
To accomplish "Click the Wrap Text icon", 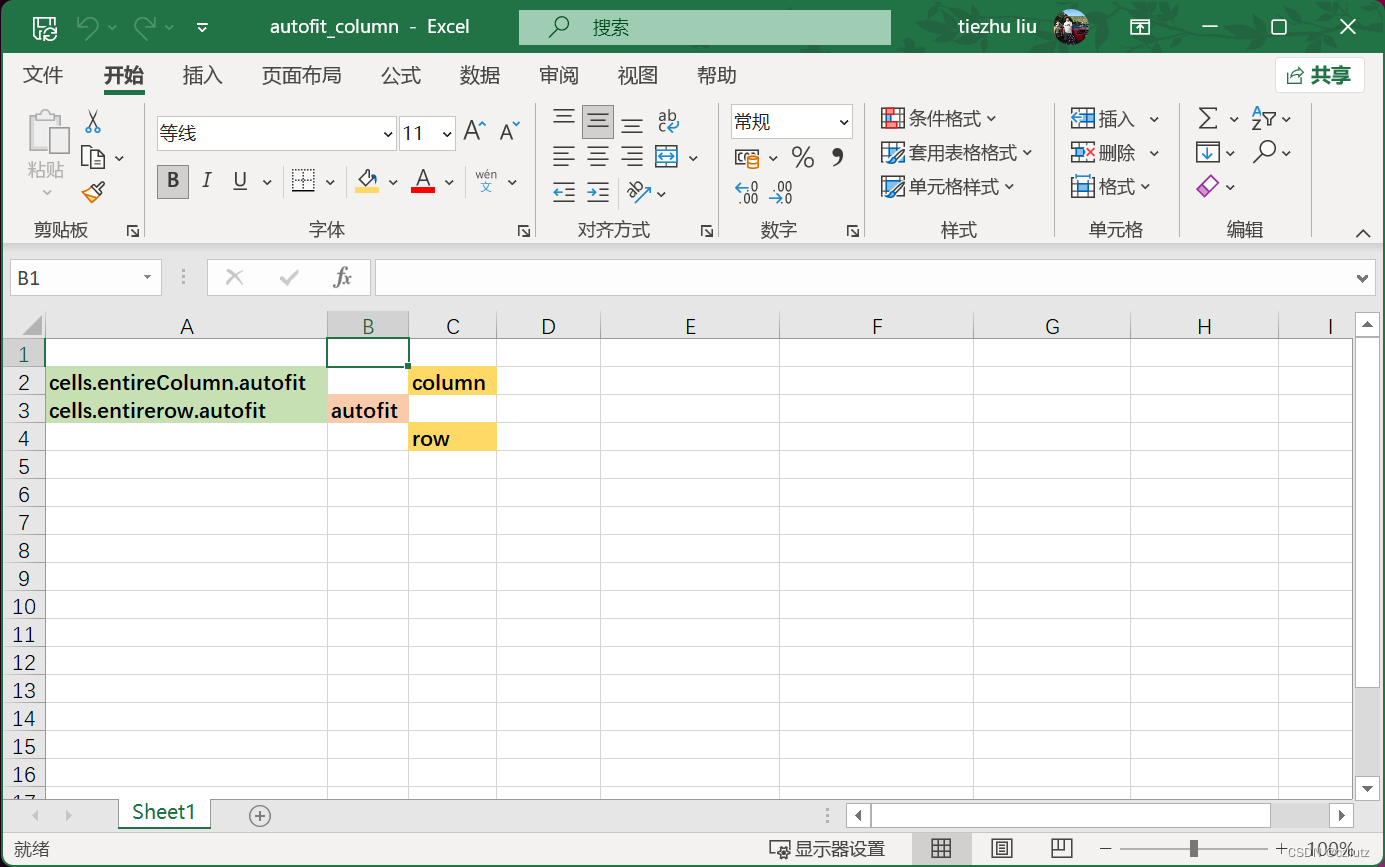I will 669,122.
